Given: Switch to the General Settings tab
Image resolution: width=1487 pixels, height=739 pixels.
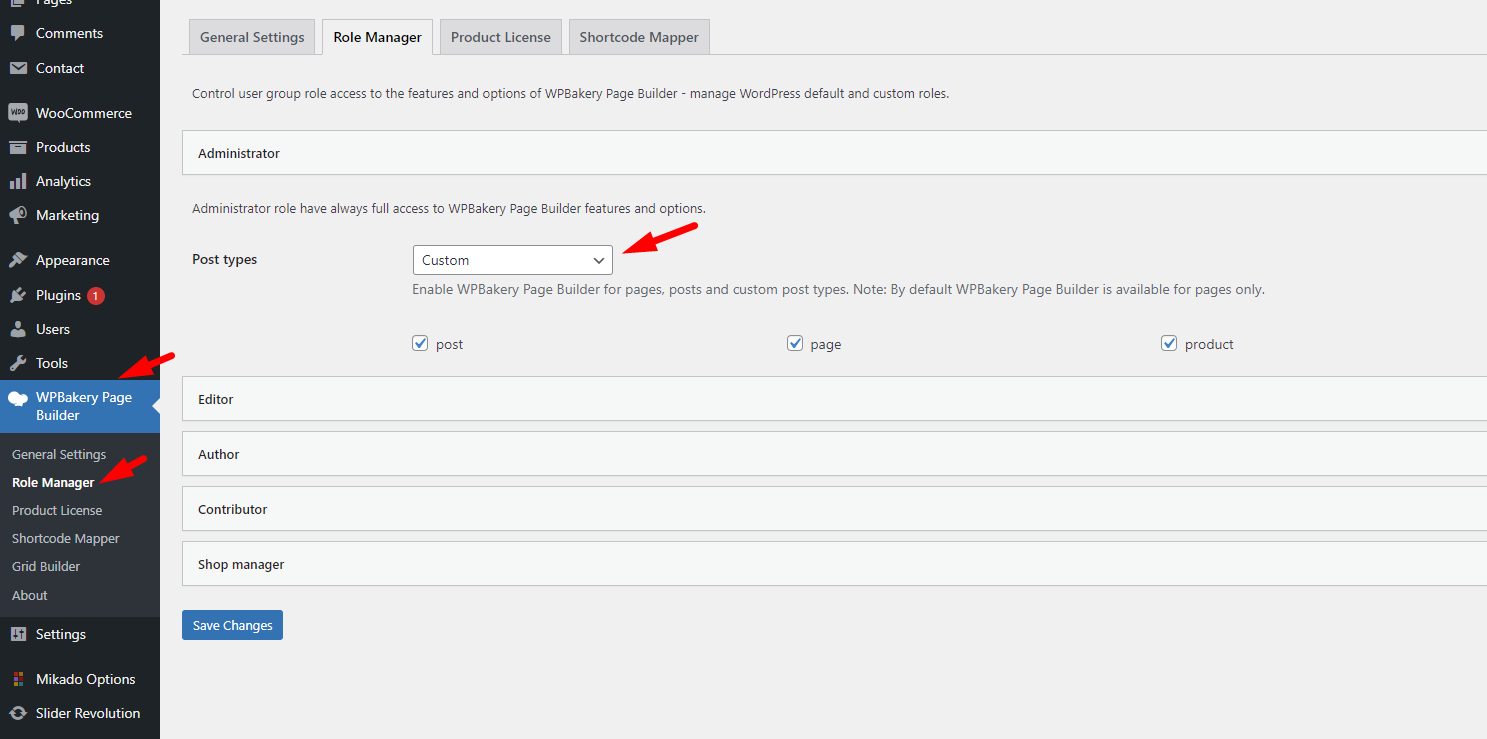Looking at the screenshot, I should click(252, 37).
